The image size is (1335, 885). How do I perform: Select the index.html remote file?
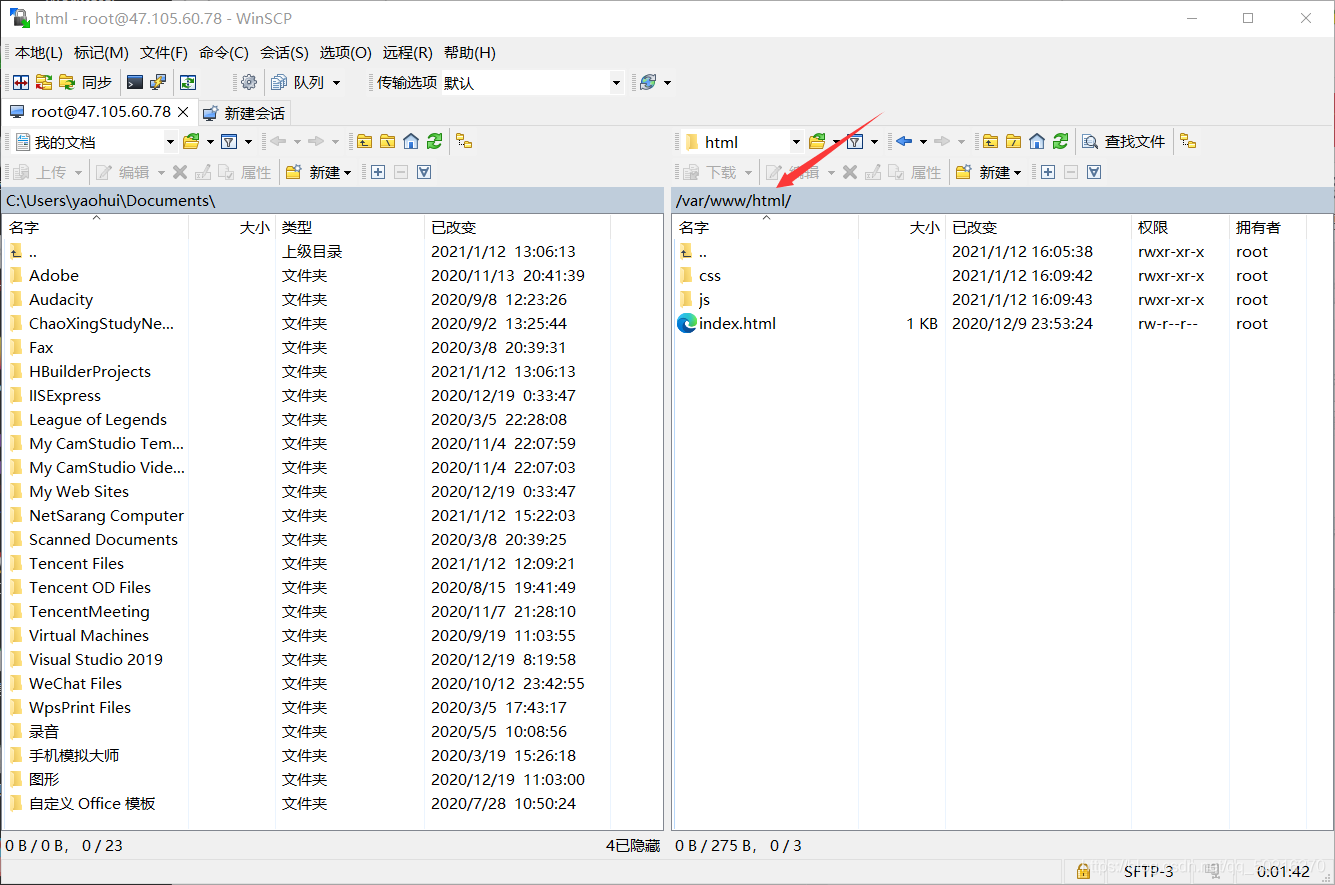[737, 324]
